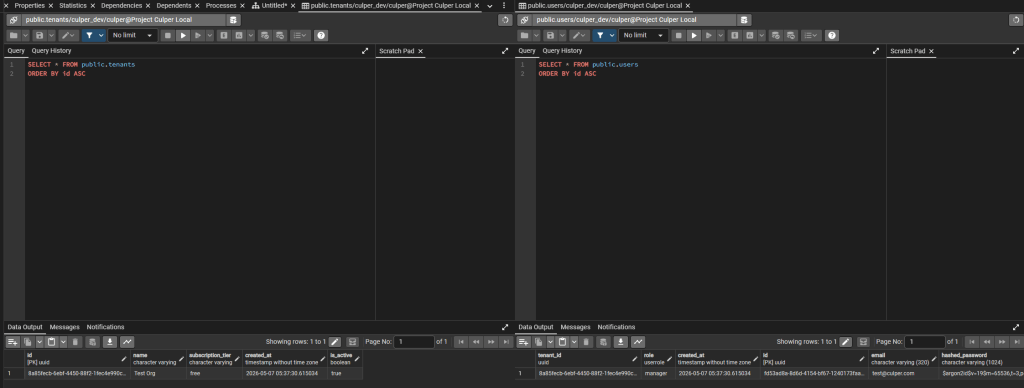Screen dimensions: 1024x388
Task: Select the Test Org name cell
Action: 159,374
